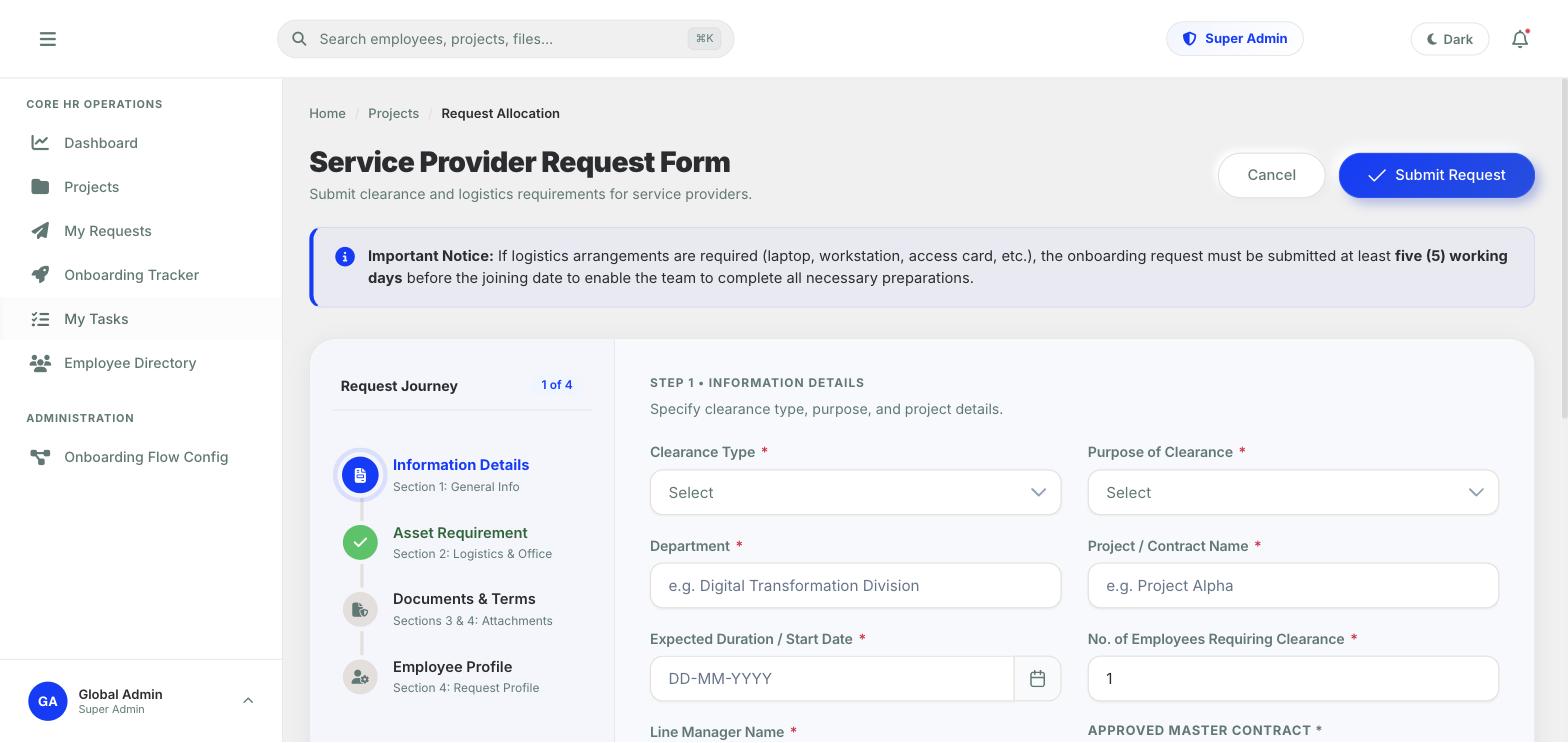Click the My Requests paper plane icon

pos(40,231)
